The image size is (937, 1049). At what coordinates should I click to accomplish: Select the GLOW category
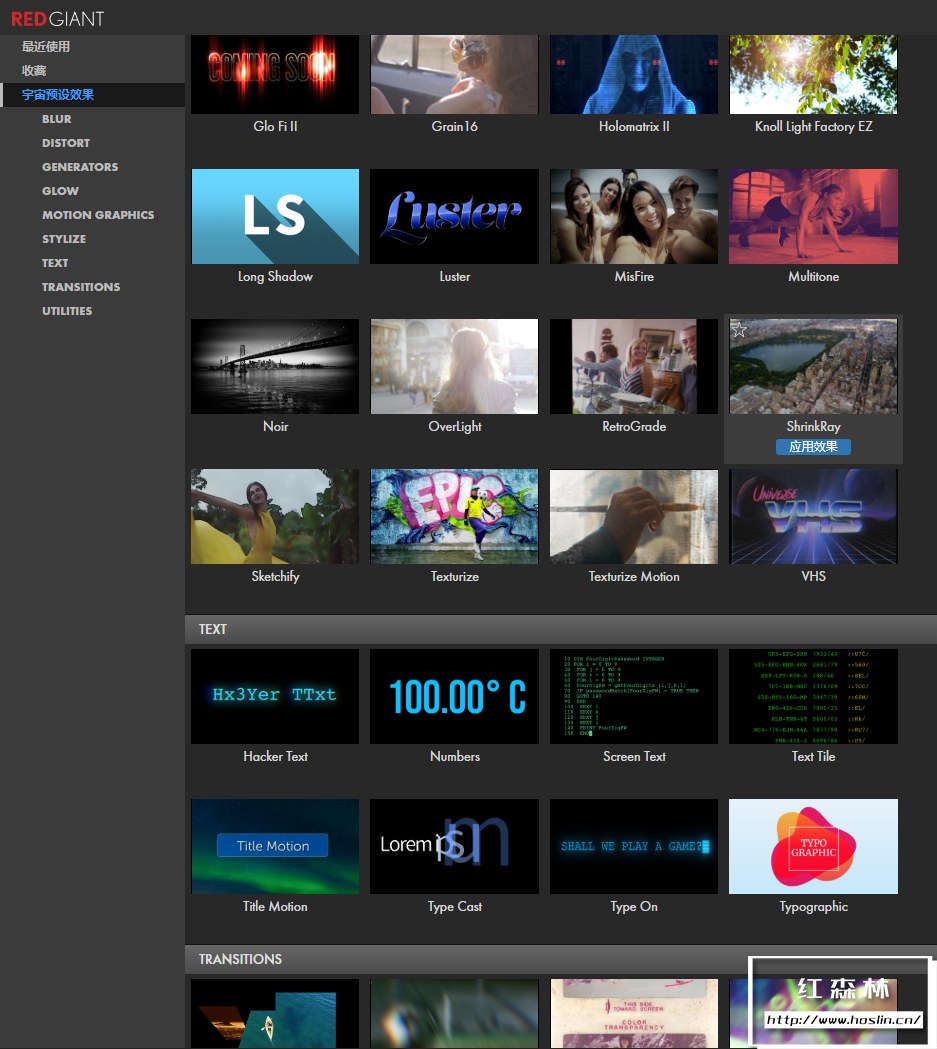60,191
